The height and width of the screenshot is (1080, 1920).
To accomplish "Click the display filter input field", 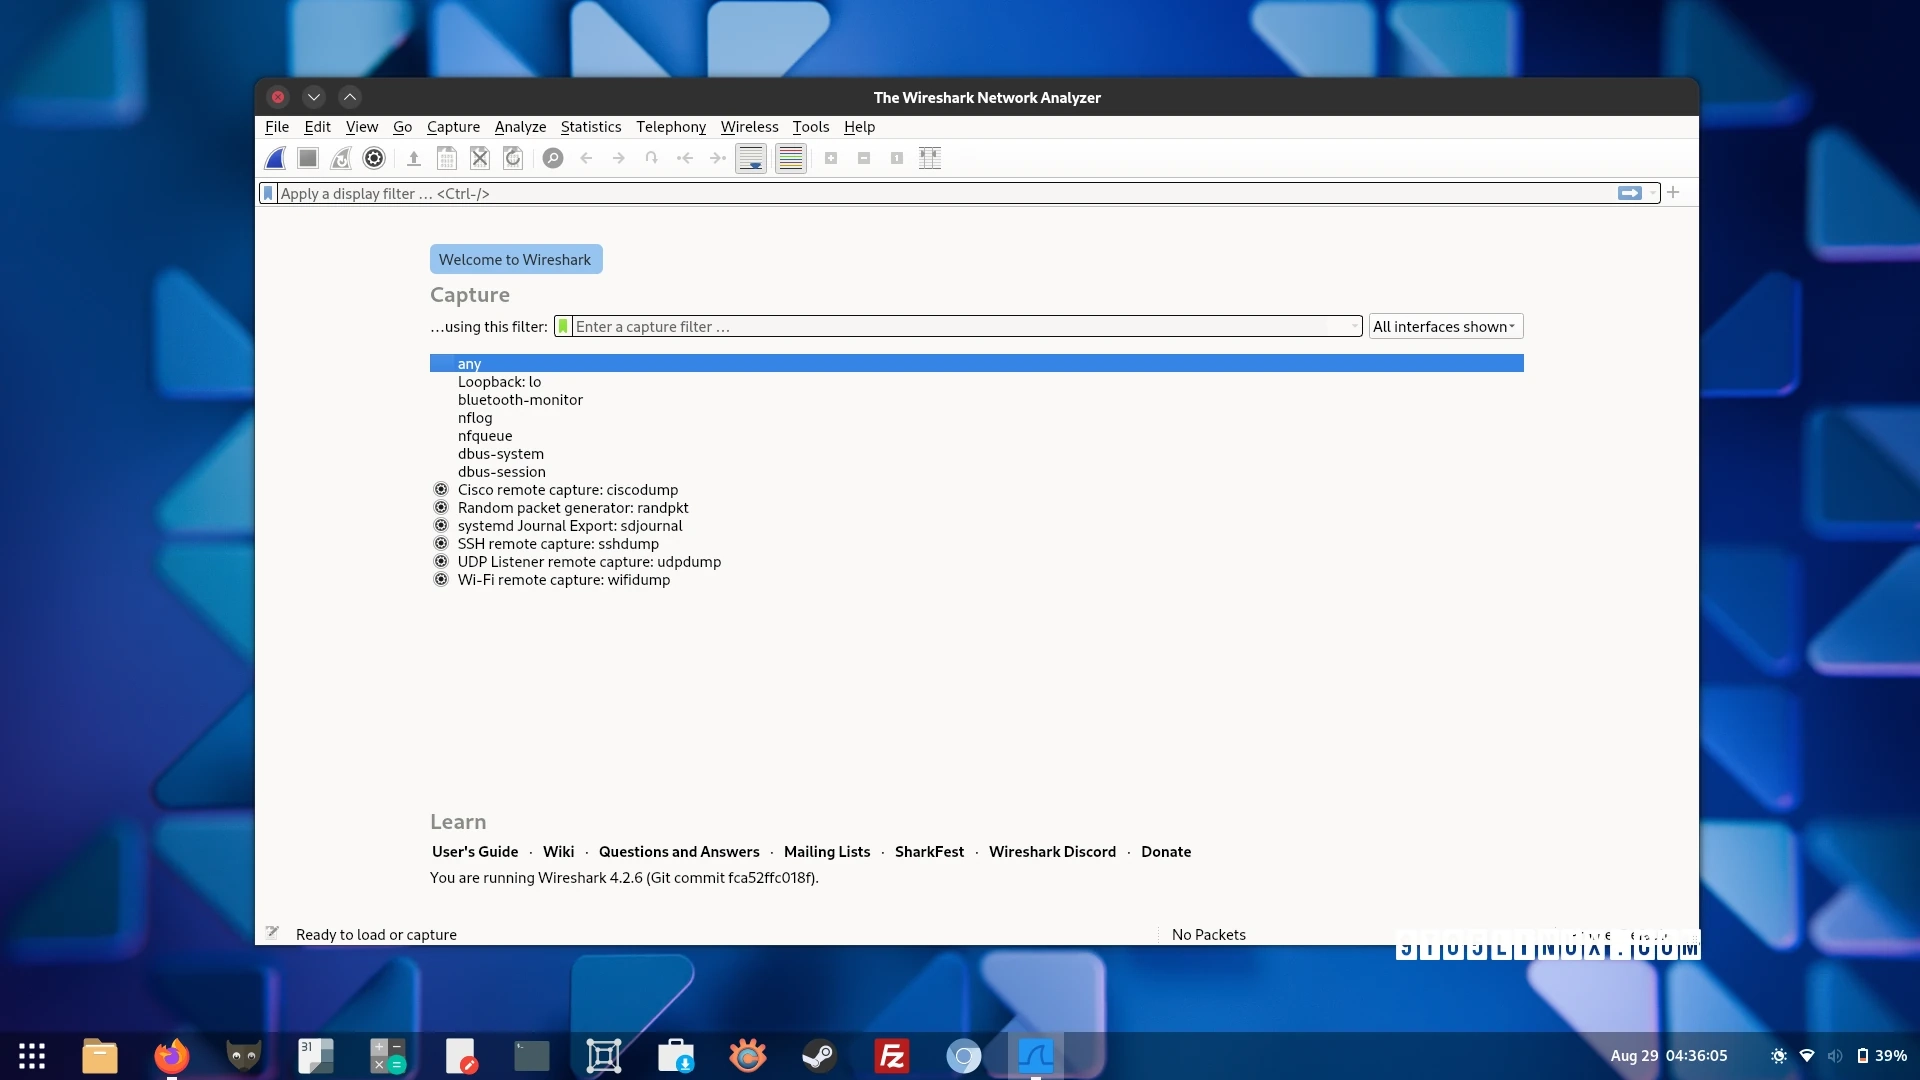I will (939, 193).
